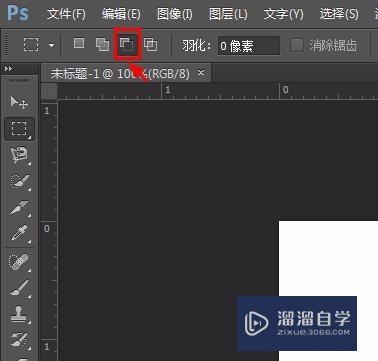378x361 pixels.
Task: Open the 文字(Y) menu
Action: point(283,14)
